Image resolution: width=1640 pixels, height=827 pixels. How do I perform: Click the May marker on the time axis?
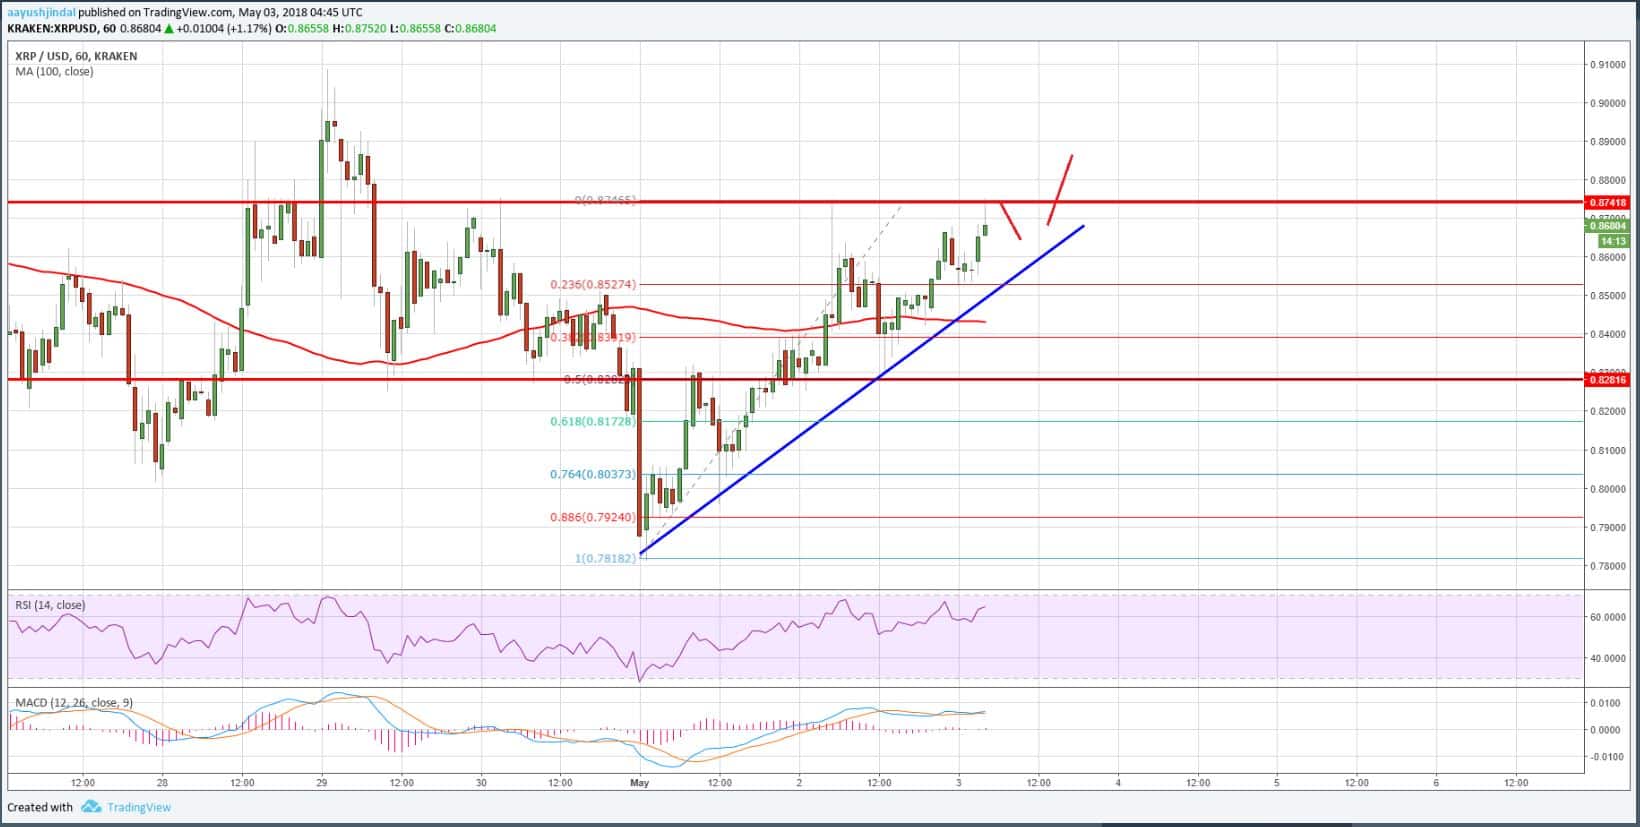click(x=640, y=783)
